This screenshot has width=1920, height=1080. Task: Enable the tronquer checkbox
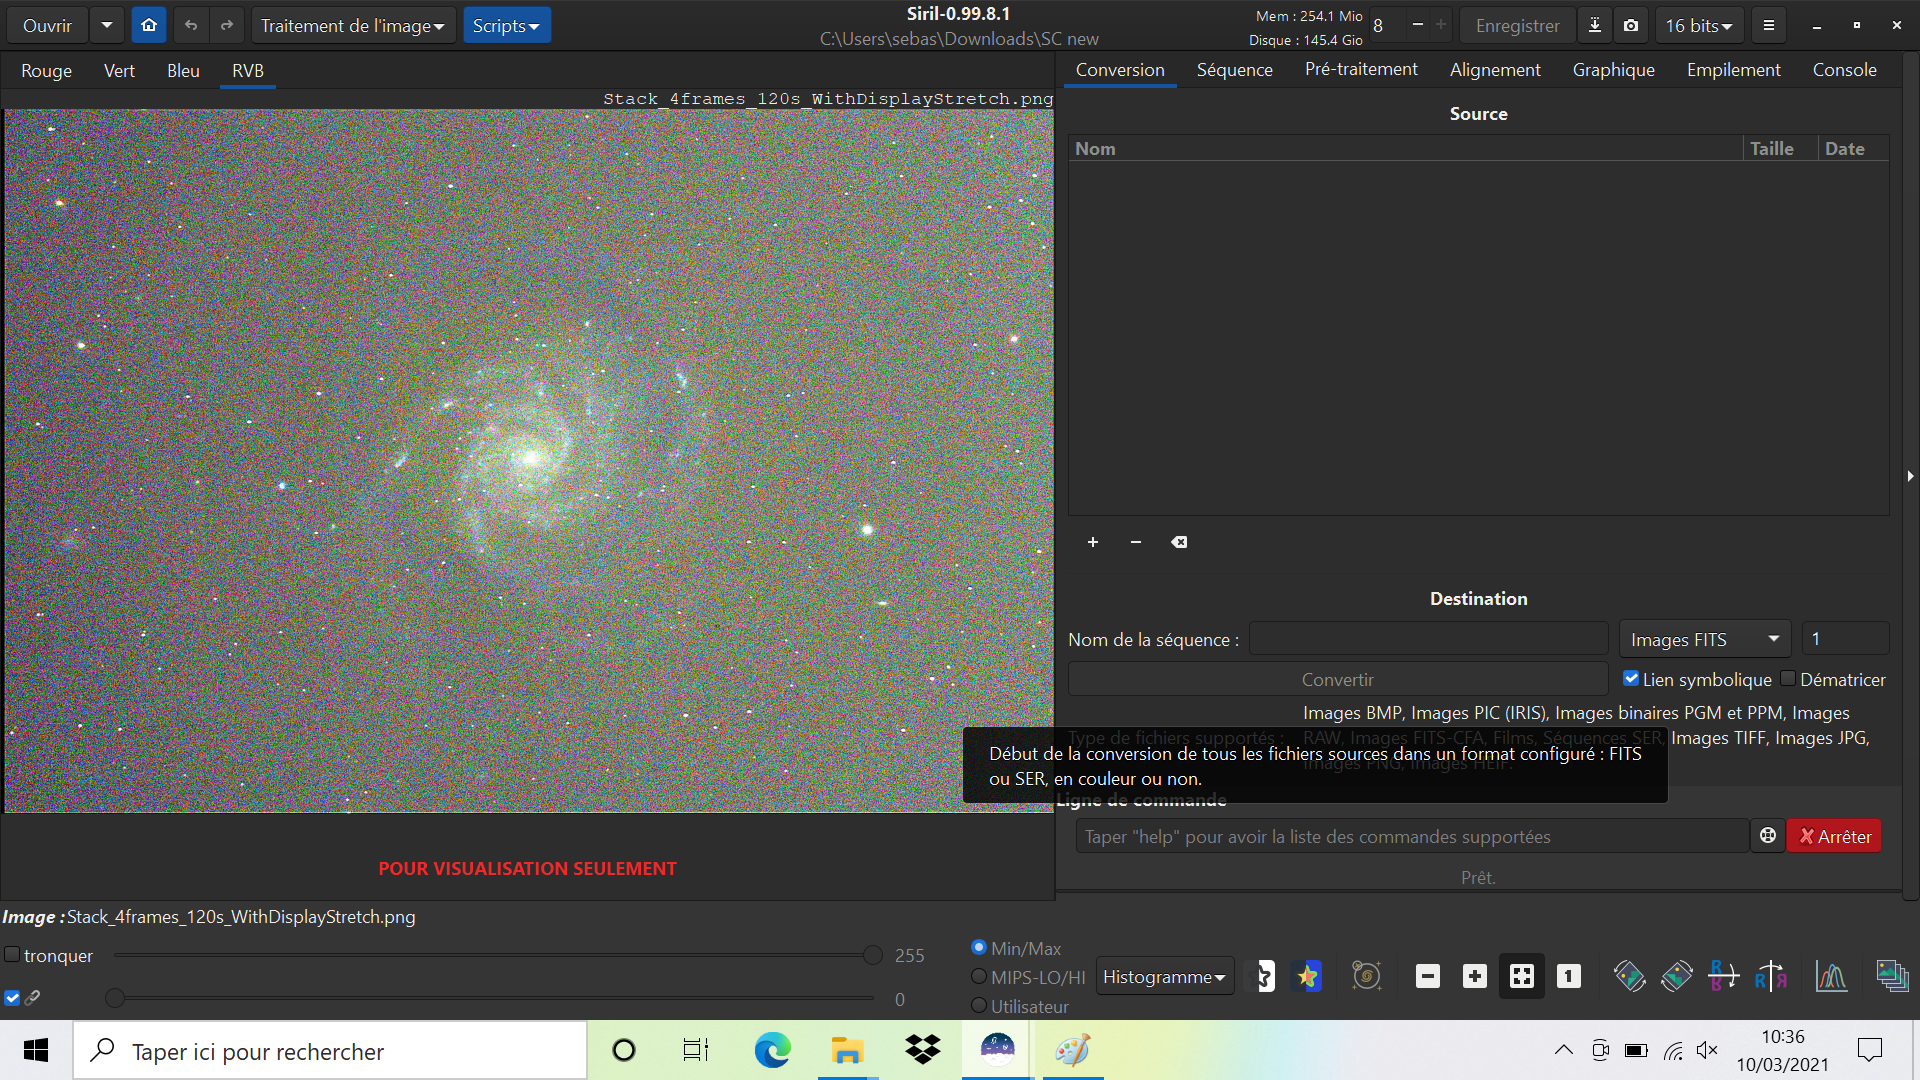tap(12, 955)
